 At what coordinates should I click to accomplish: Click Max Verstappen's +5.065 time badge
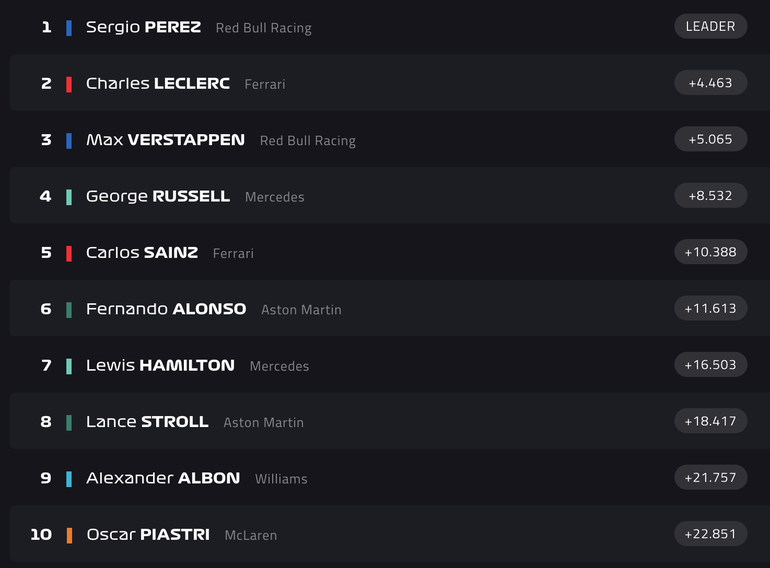click(x=711, y=139)
